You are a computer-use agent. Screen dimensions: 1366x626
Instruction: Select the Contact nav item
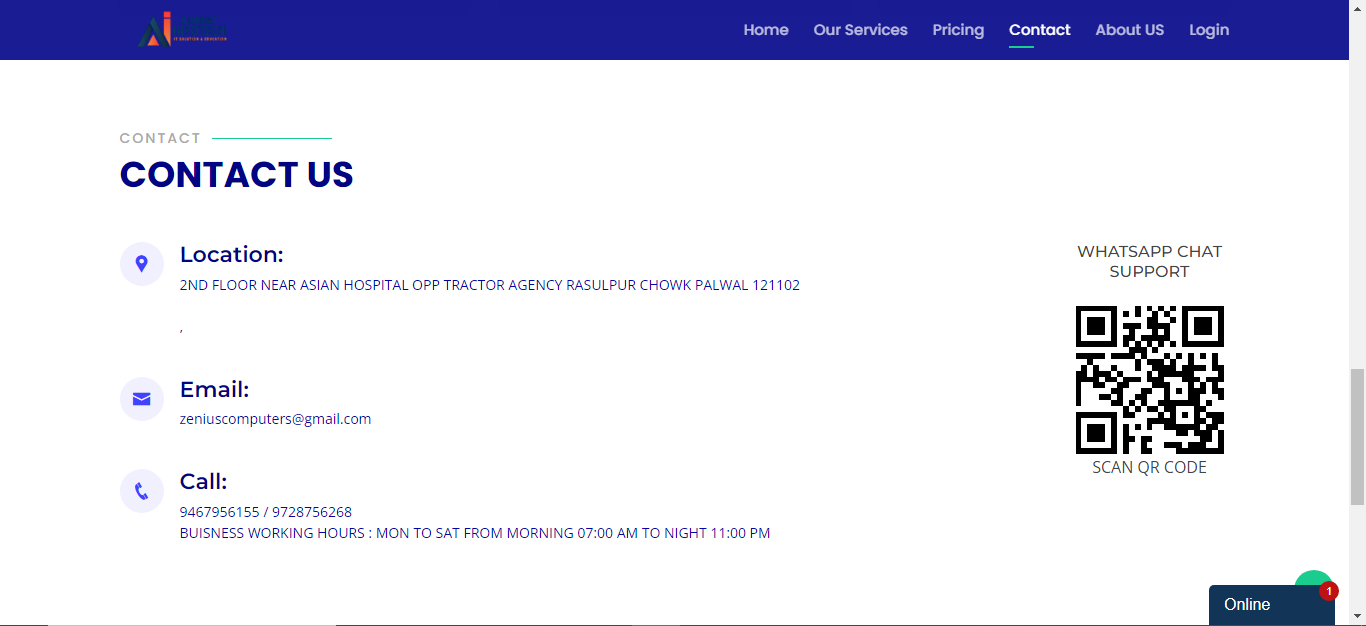coord(1039,30)
